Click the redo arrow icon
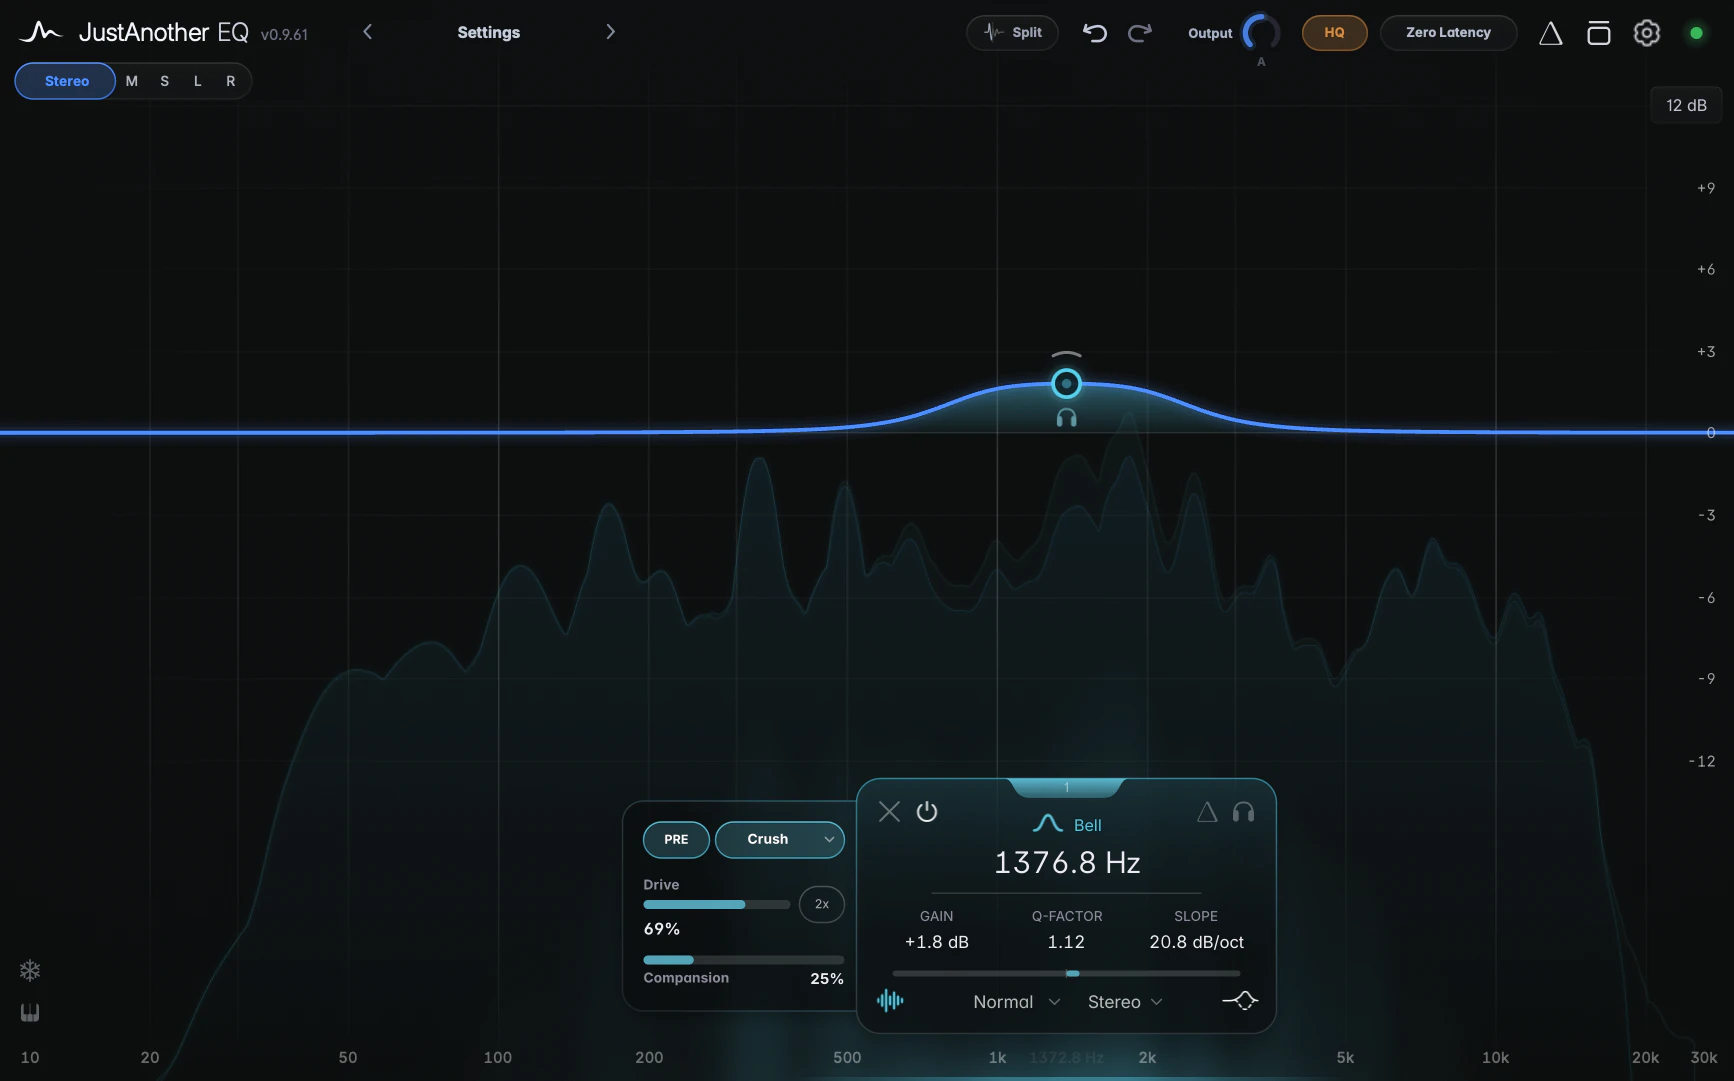The height and width of the screenshot is (1081, 1734). 1139,33
